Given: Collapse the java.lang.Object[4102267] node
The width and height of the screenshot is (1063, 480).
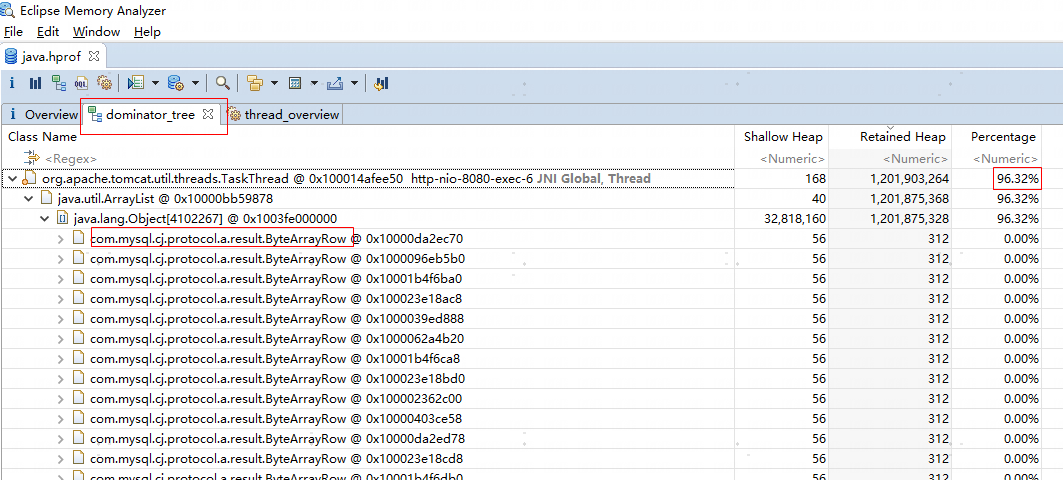Looking at the screenshot, I should pyautogui.click(x=45, y=218).
